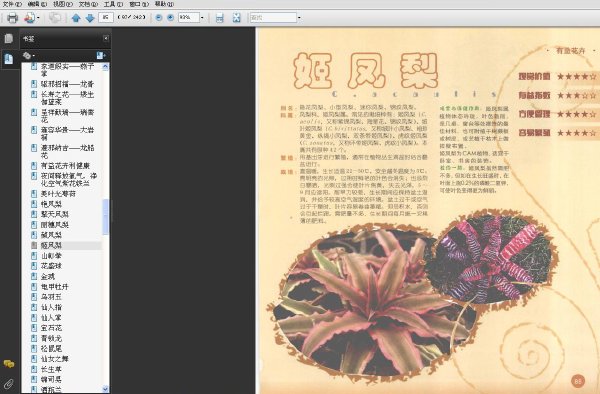Click the create PDF online icon
The image size is (600, 394).
[29, 18]
